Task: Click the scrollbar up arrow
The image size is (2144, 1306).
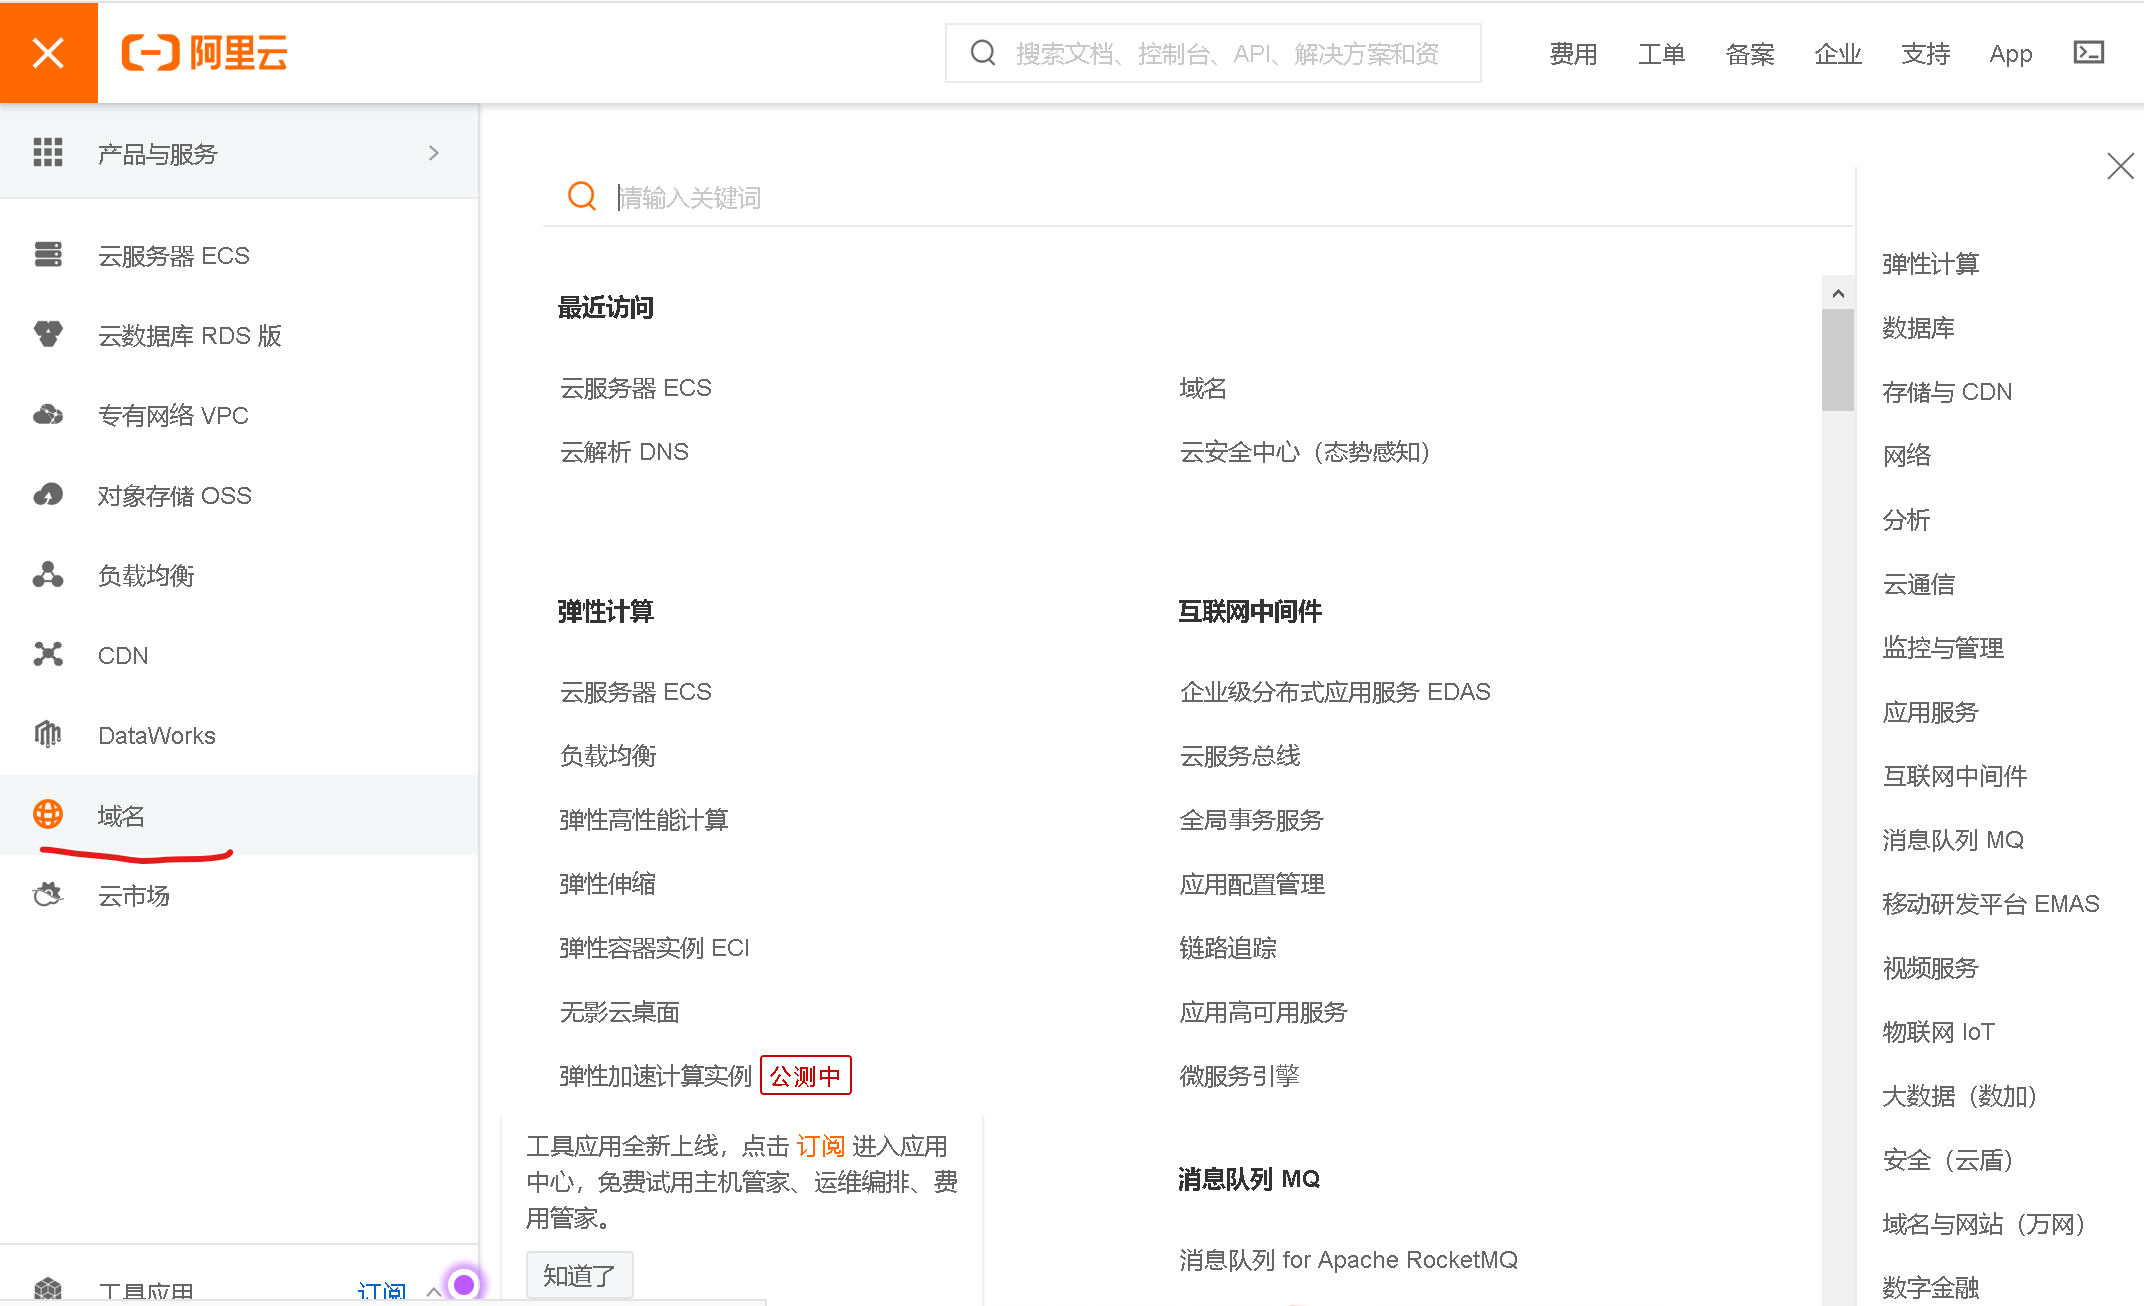Action: pos(1838,293)
